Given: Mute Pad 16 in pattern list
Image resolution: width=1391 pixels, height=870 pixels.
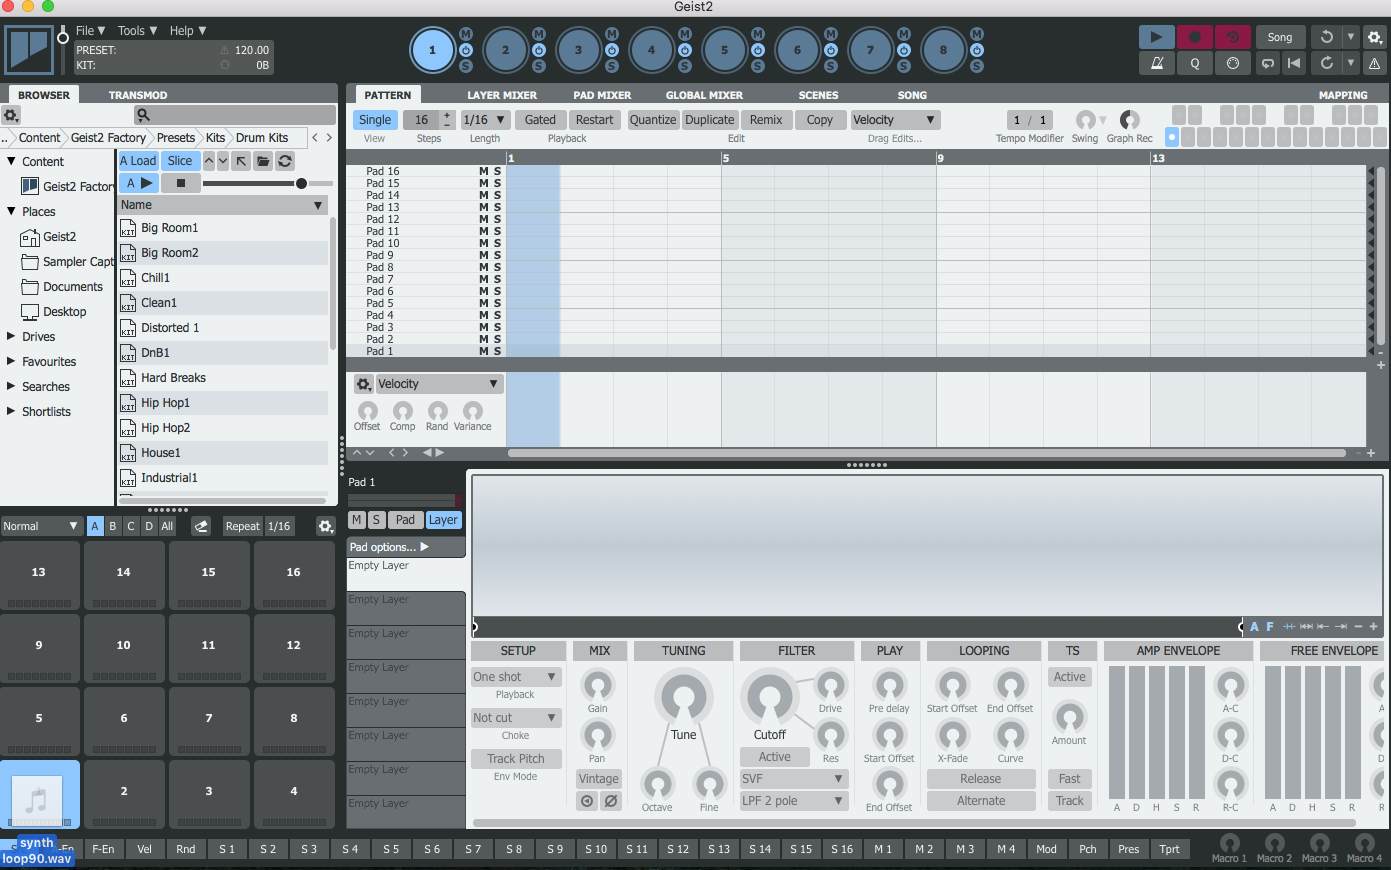Looking at the screenshot, I should (484, 171).
